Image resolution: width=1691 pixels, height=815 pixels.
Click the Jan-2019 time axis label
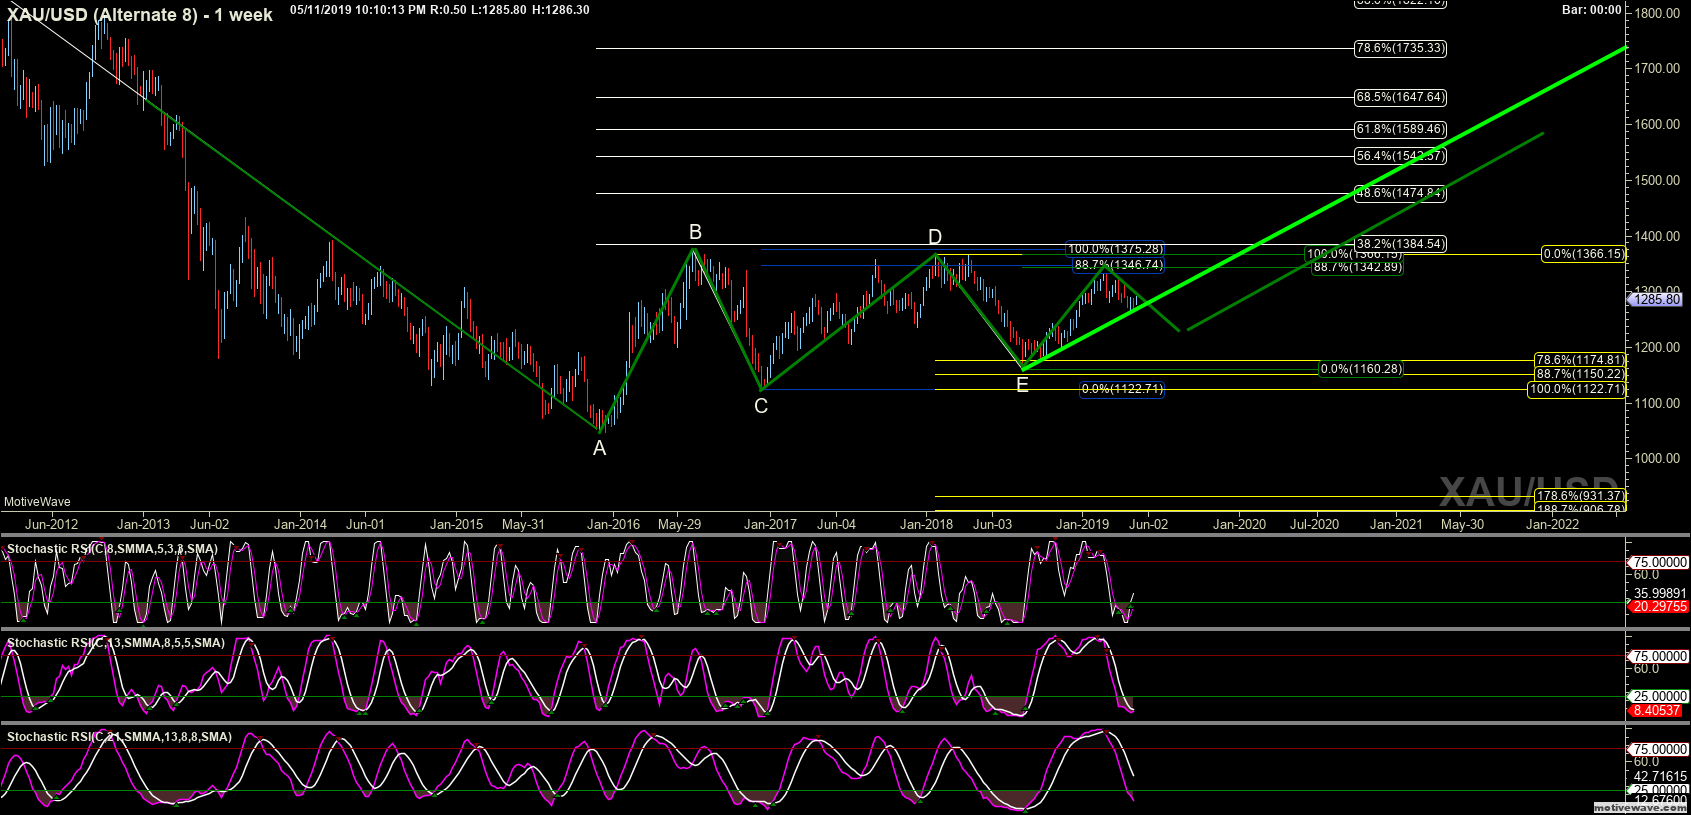coord(1083,524)
